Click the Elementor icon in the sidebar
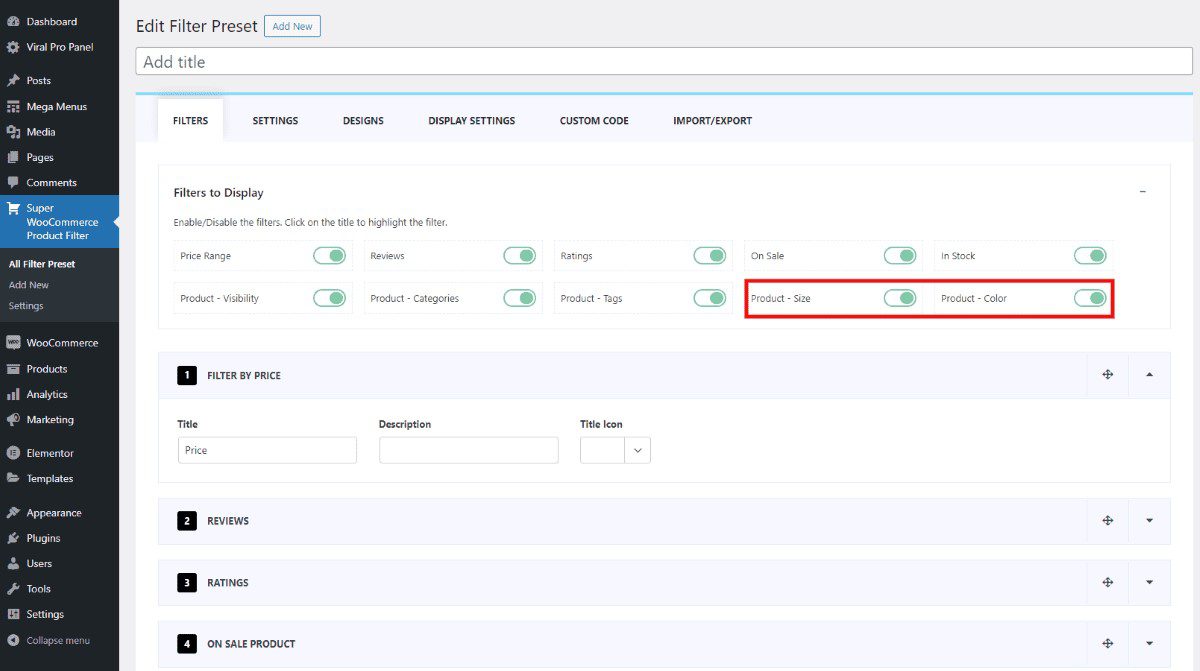This screenshot has width=1200, height=671. click(12, 453)
